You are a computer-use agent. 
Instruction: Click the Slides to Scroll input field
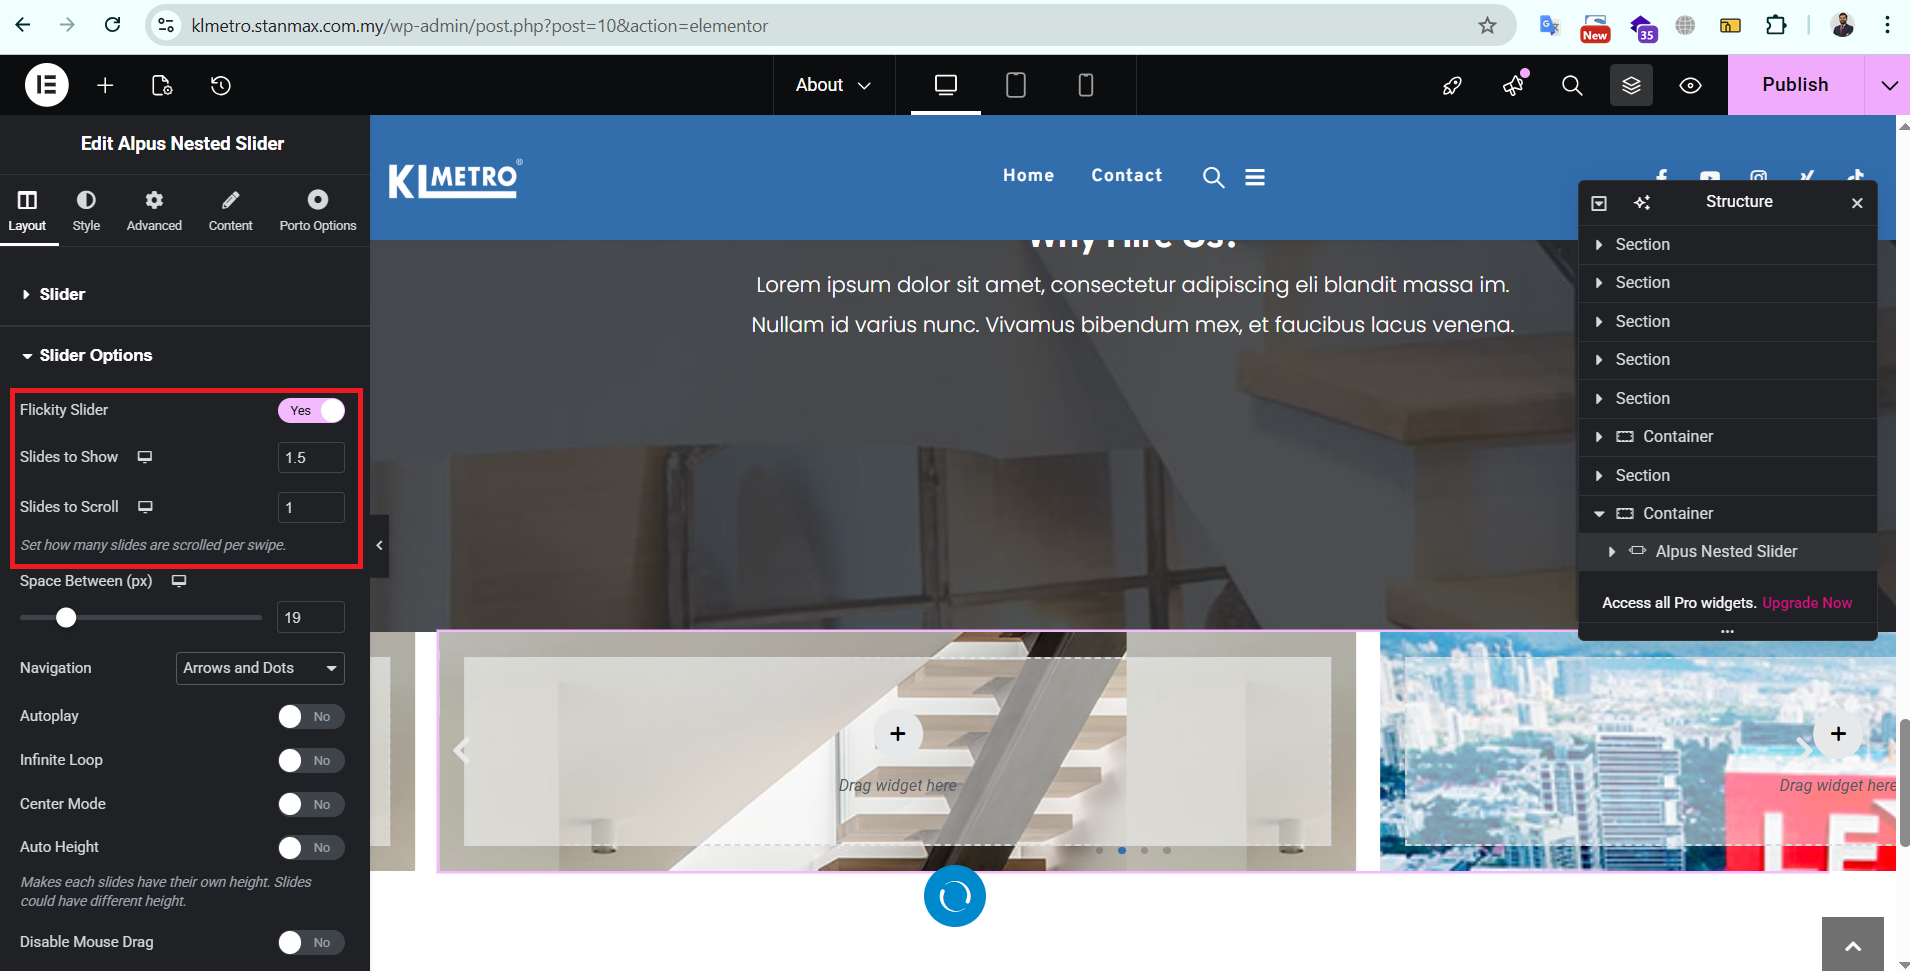(311, 507)
